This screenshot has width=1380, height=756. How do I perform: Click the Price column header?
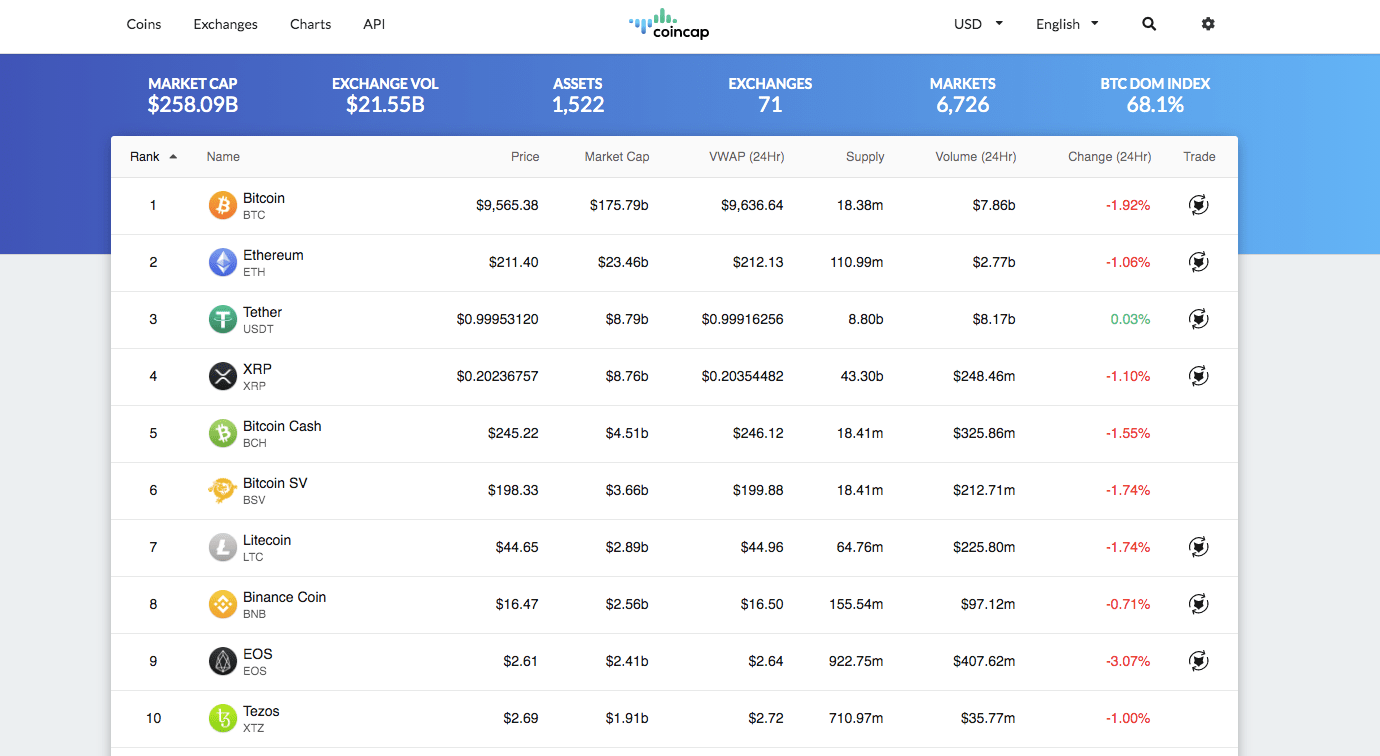(524, 156)
